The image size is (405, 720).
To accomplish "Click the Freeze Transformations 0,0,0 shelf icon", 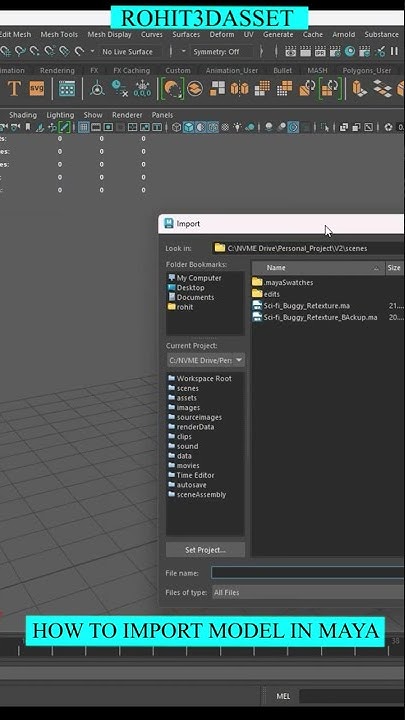I will tap(142, 88).
